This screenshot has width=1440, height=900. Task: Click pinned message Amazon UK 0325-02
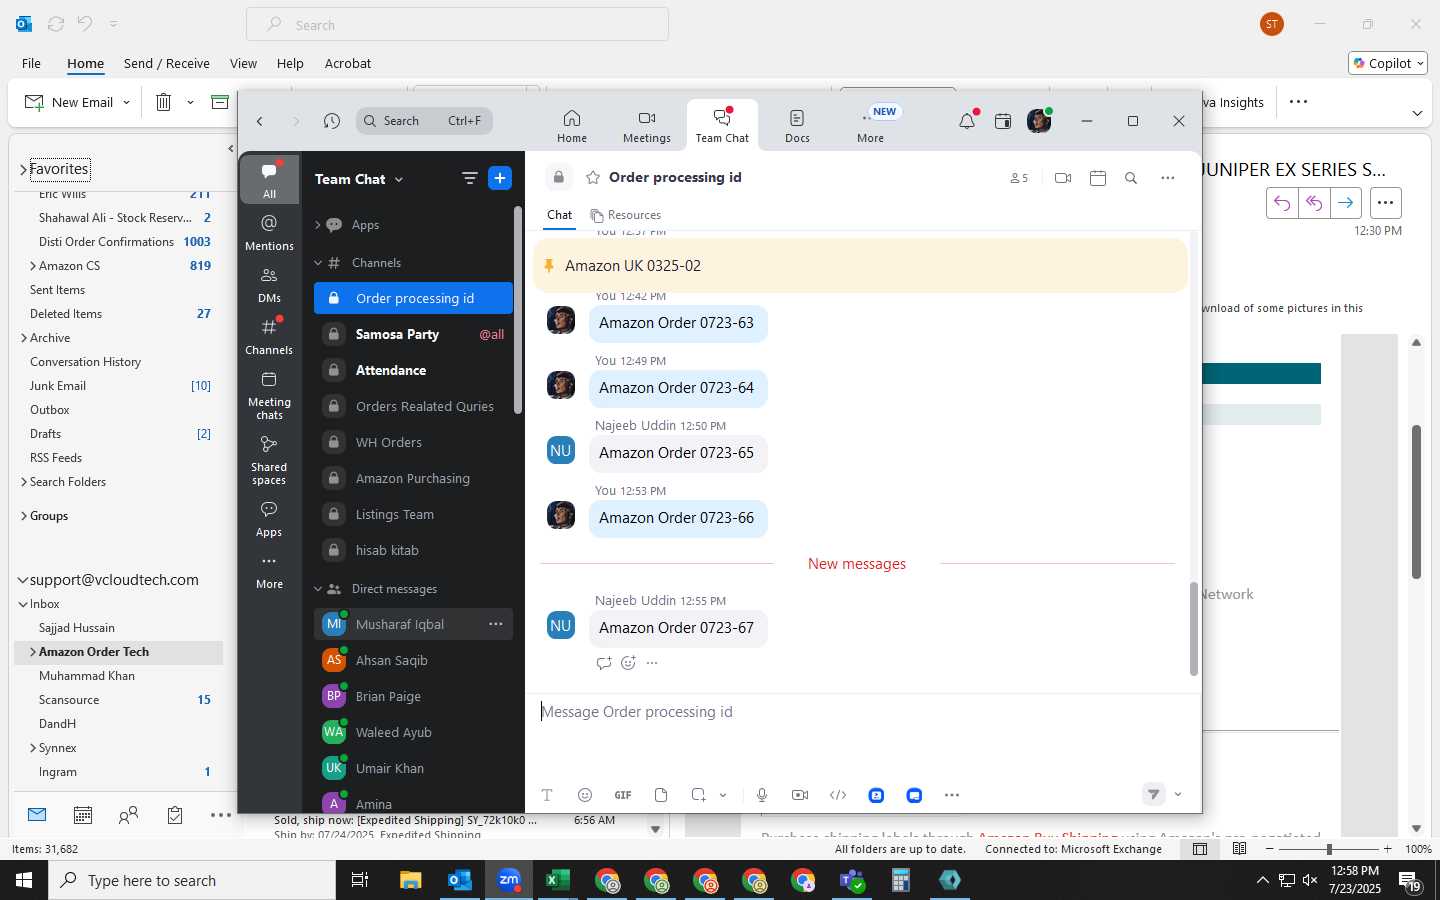pos(860,266)
